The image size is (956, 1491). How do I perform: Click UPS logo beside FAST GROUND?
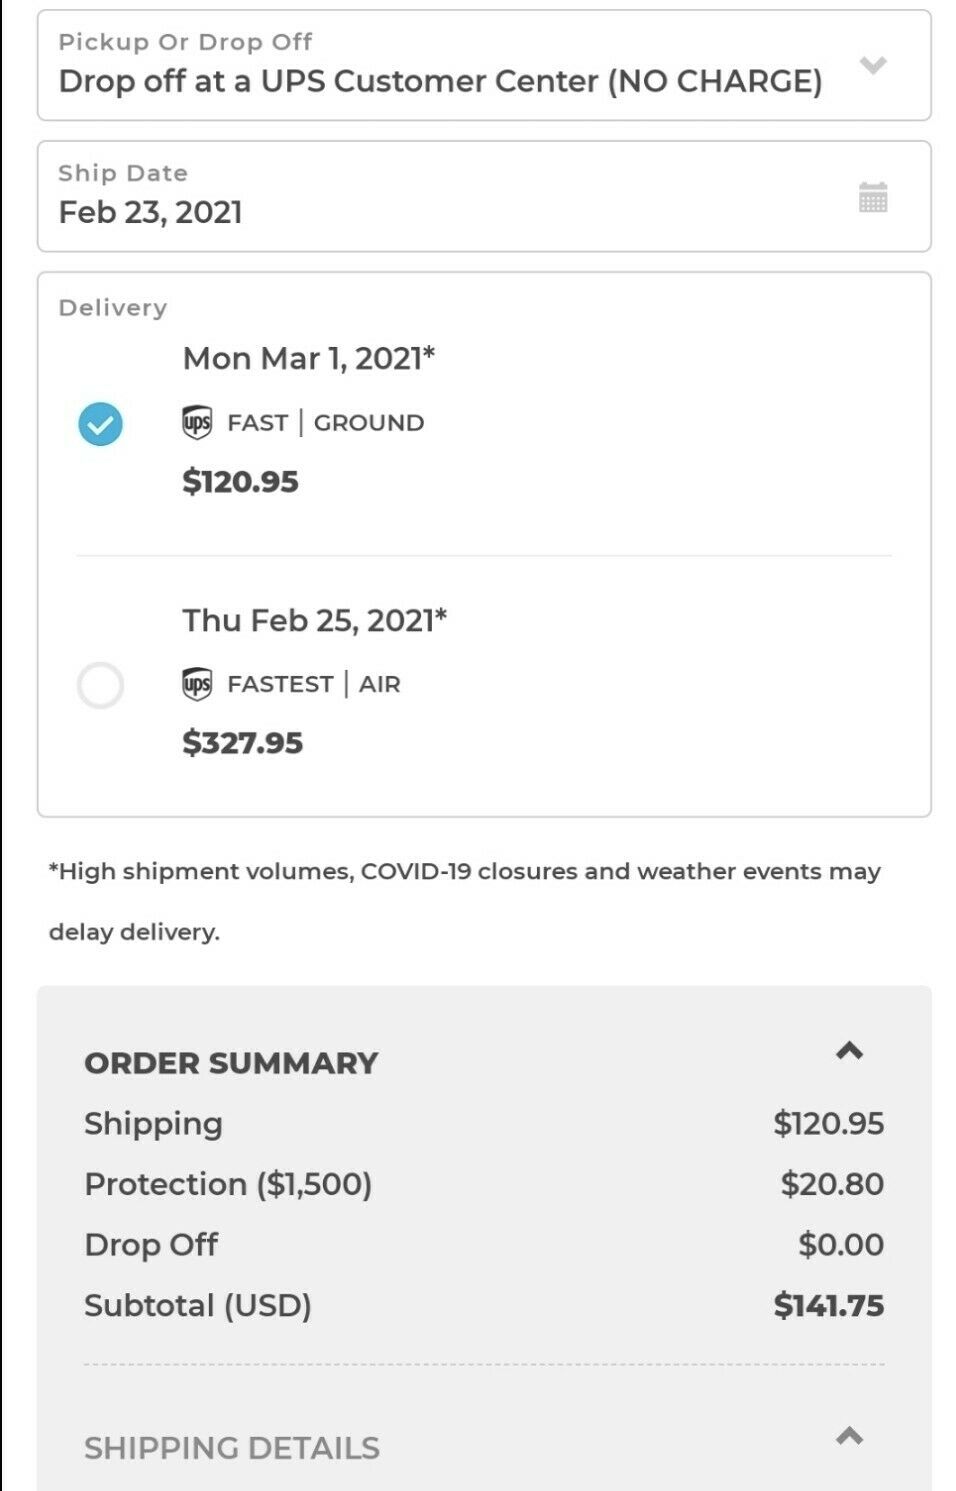click(197, 423)
